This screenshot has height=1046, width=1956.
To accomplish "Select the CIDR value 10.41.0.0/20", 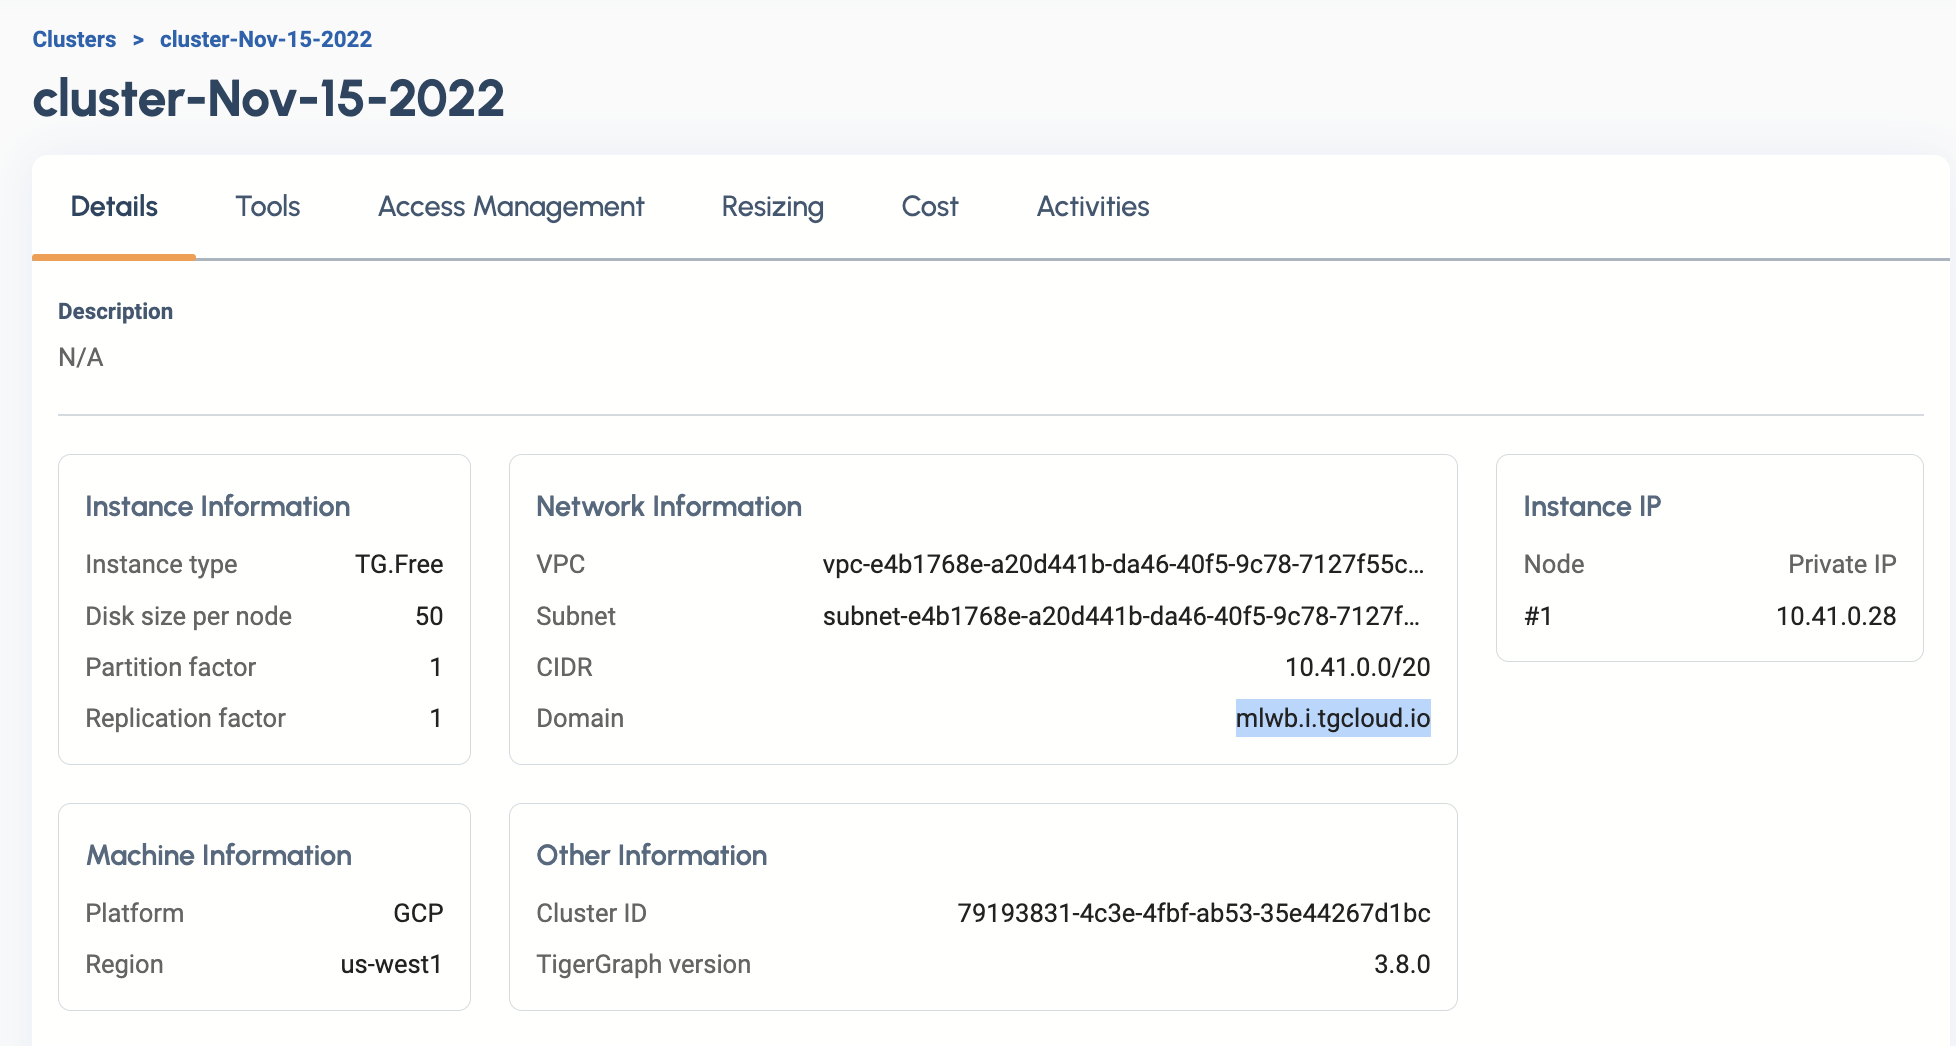I will pyautogui.click(x=1357, y=667).
